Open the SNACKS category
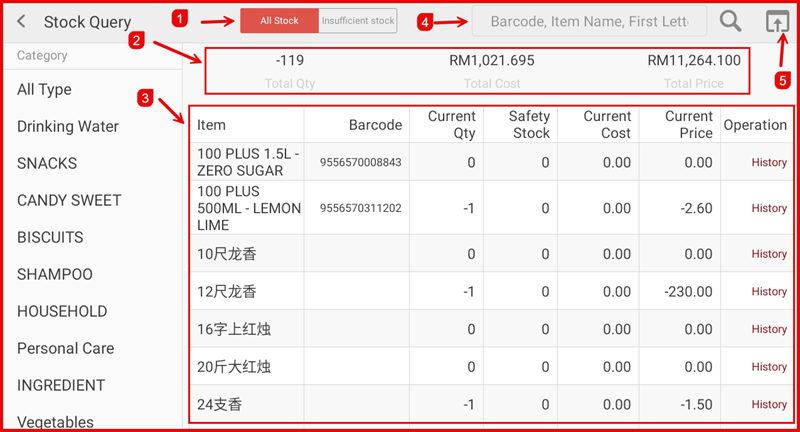This screenshot has height=432, width=800. coord(47,163)
